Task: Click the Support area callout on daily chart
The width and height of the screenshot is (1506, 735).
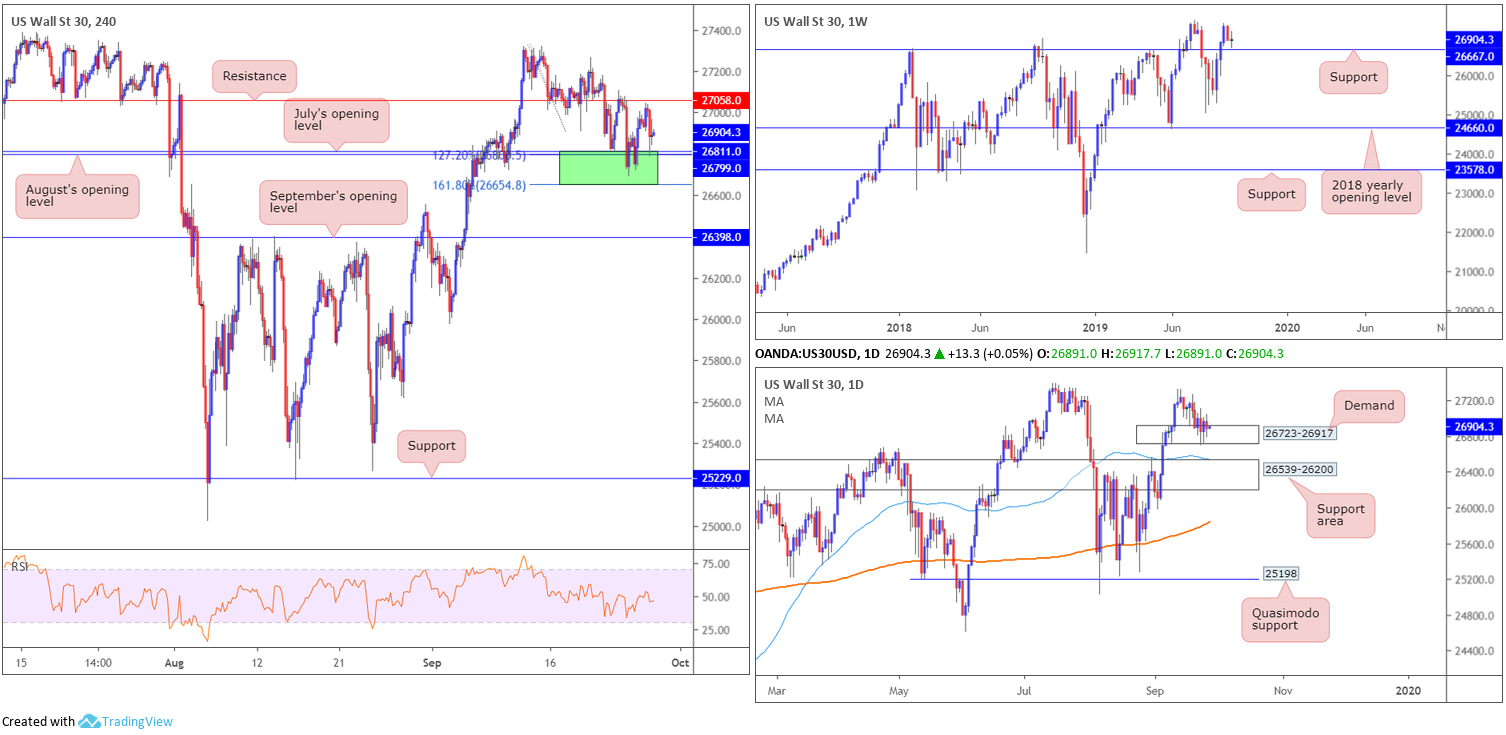Action: click(x=1339, y=517)
